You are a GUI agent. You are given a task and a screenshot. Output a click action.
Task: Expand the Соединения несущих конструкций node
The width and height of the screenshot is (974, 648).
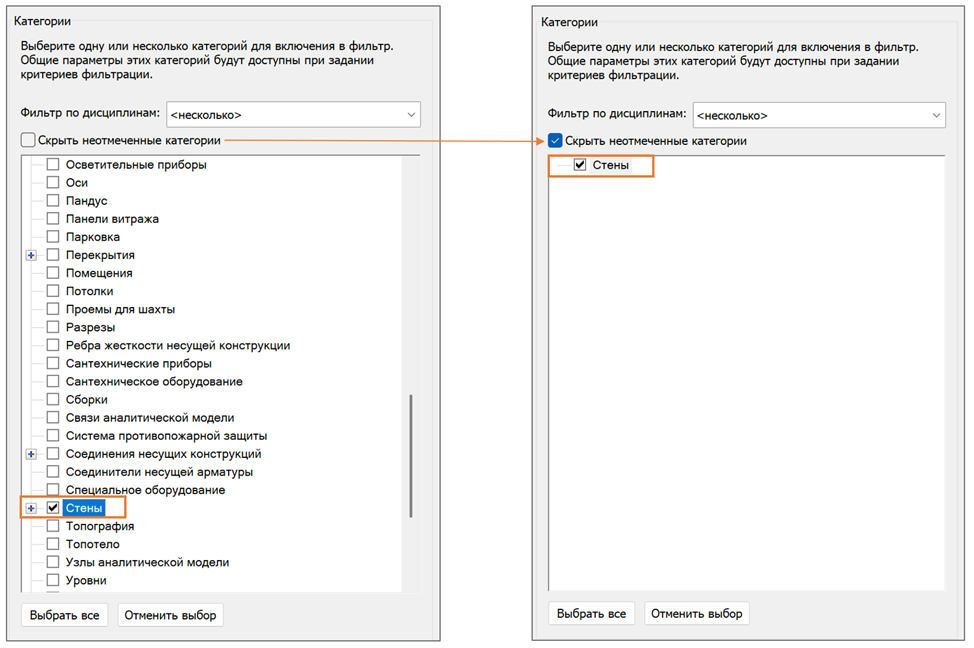point(31,454)
